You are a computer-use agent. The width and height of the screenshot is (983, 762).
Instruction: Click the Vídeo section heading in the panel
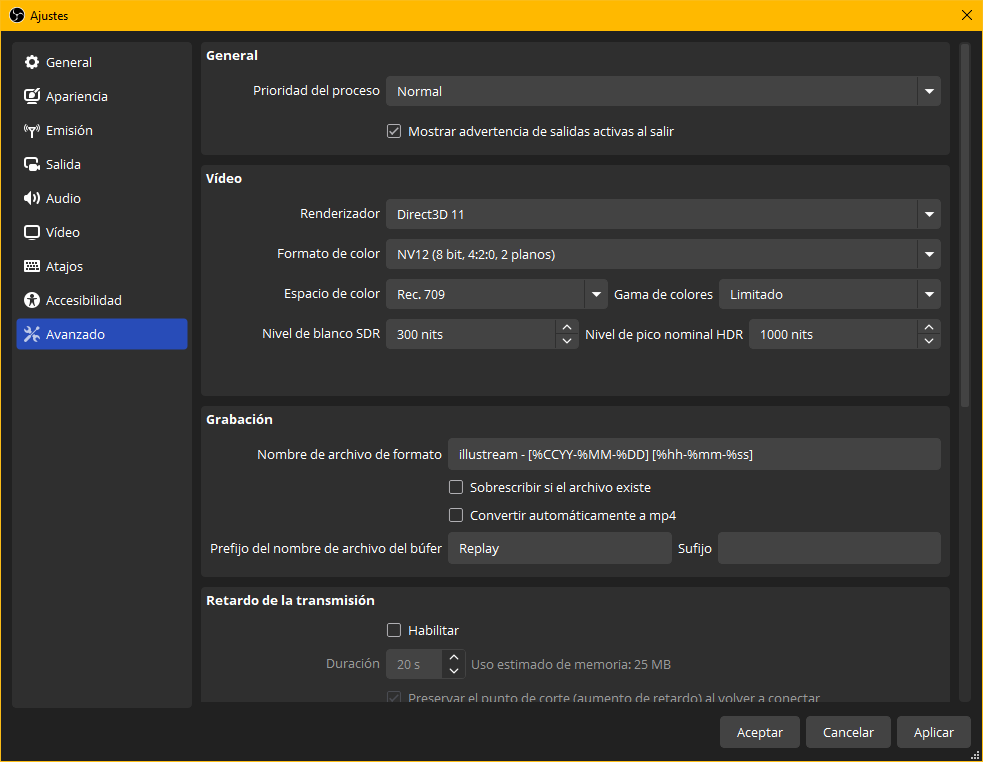224,178
